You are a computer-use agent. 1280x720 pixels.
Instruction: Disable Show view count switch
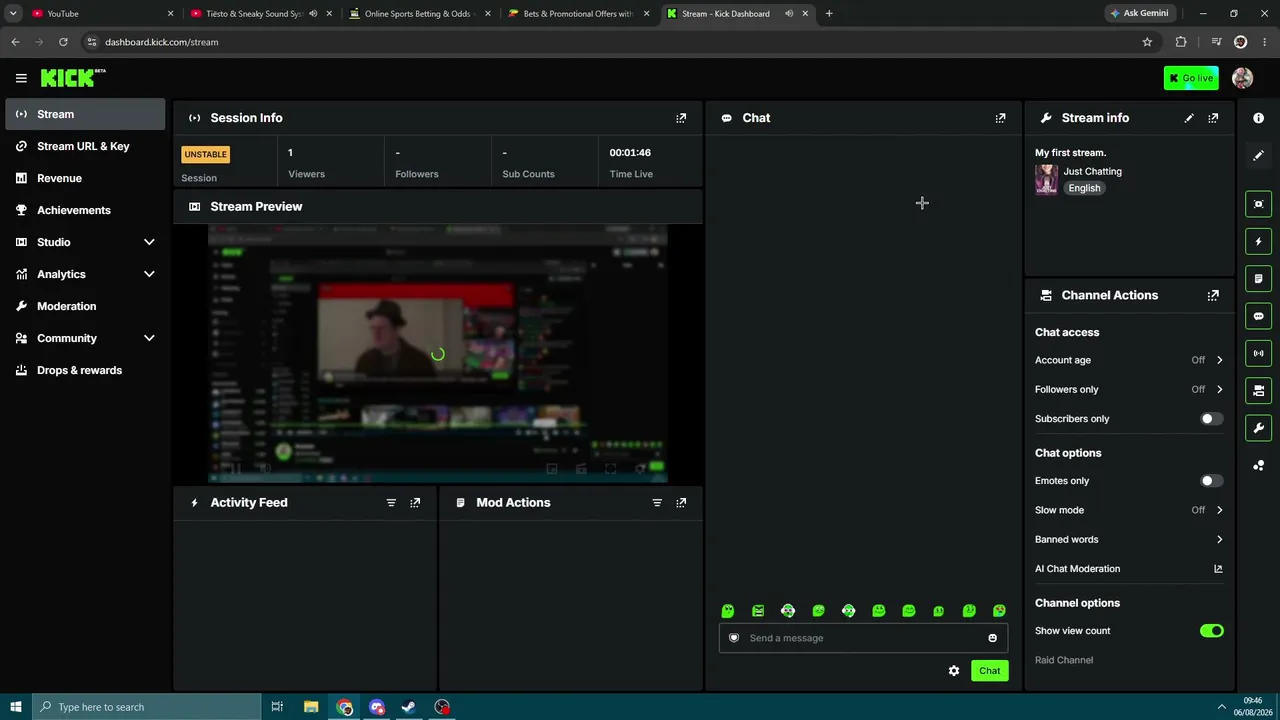pyautogui.click(x=1211, y=631)
